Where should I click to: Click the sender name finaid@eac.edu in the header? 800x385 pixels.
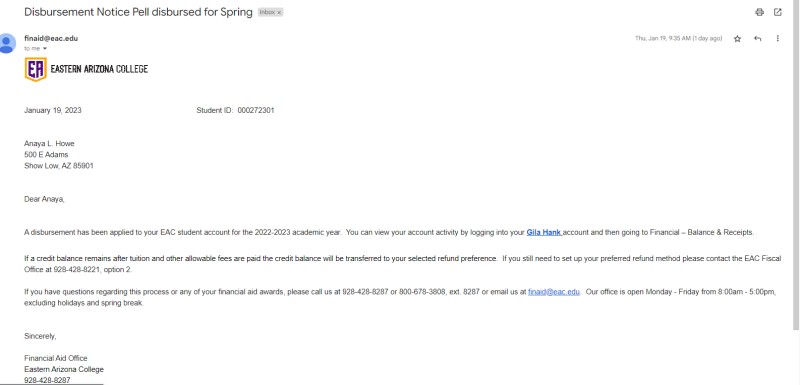(x=51, y=38)
